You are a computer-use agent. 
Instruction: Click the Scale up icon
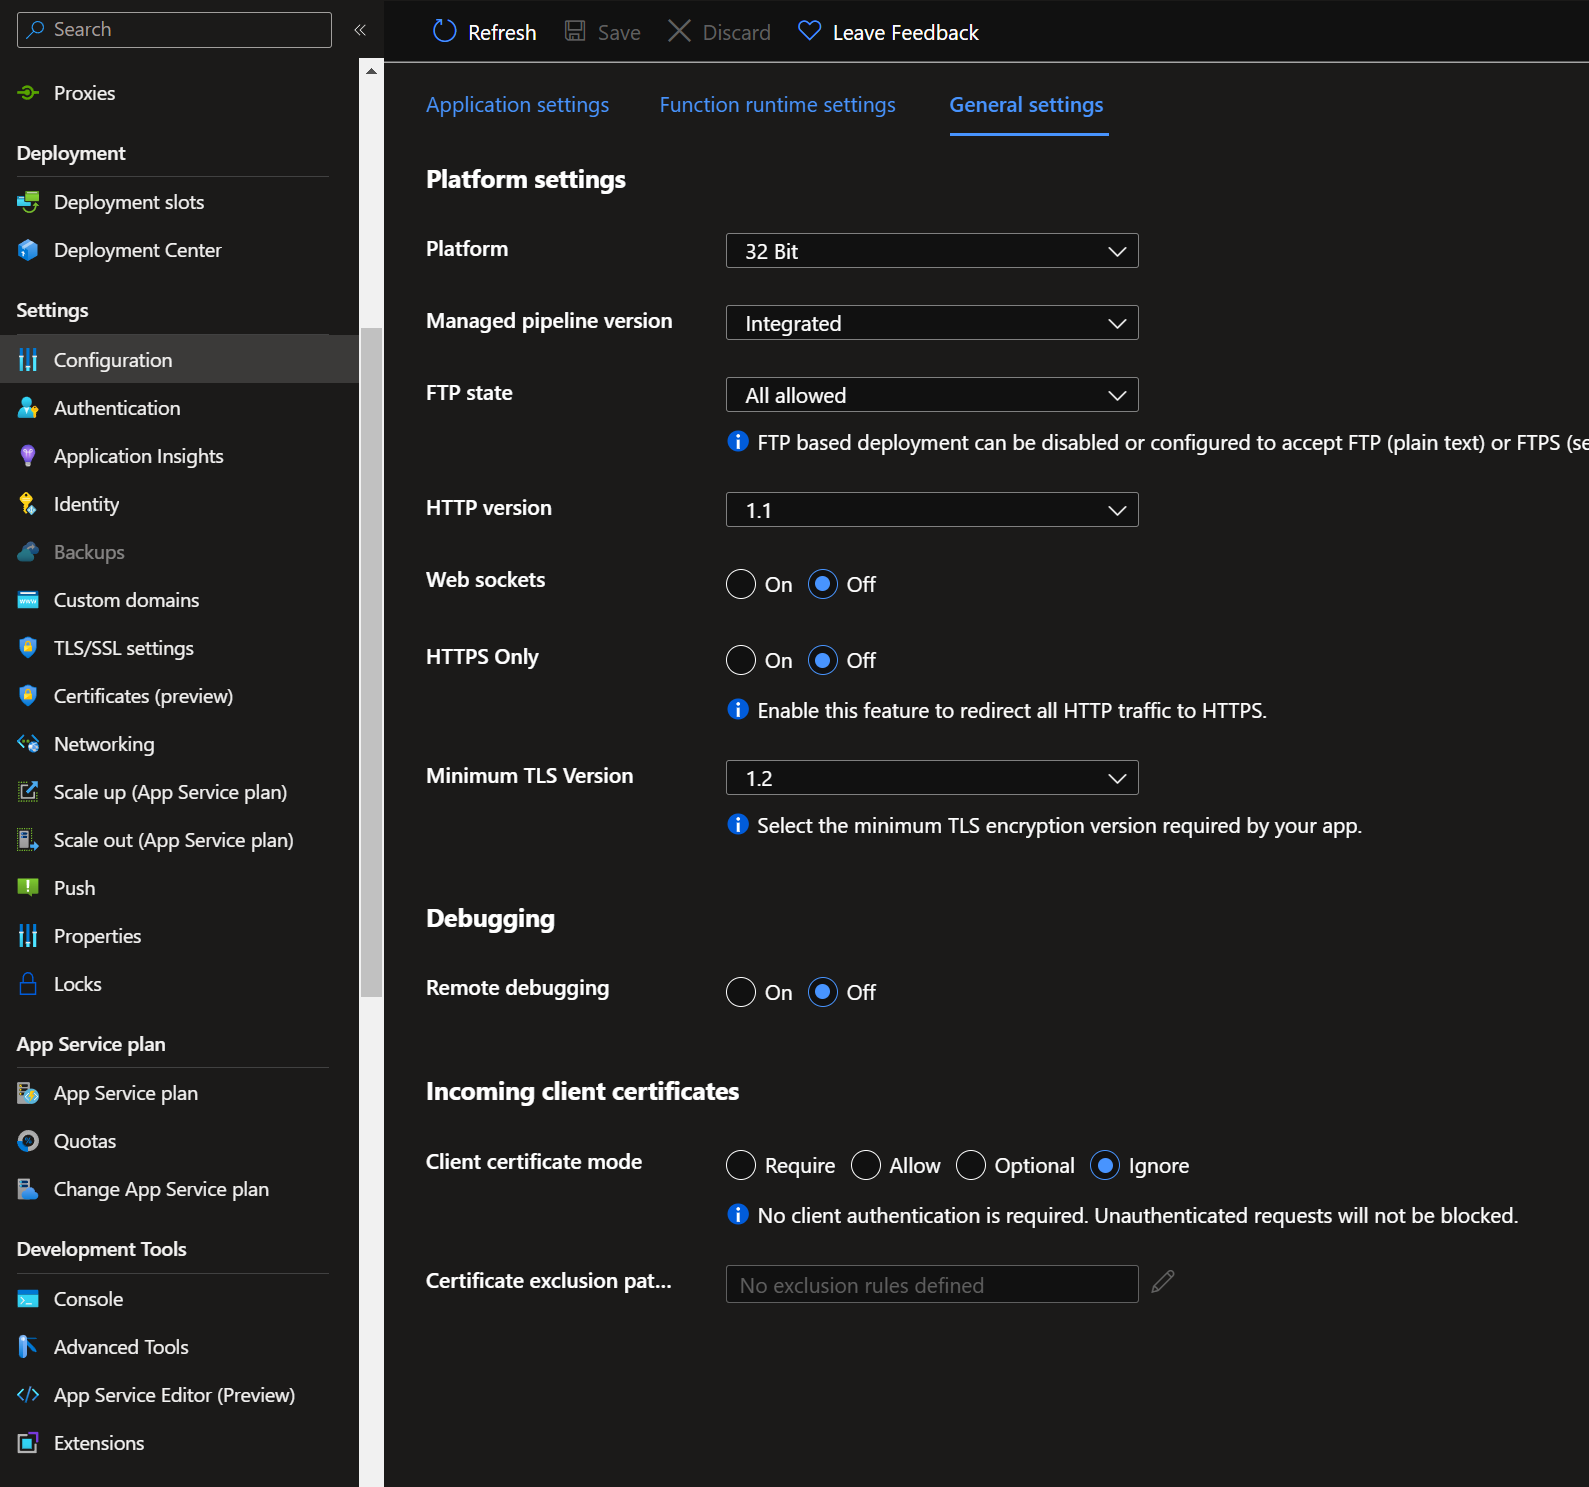pos(28,792)
